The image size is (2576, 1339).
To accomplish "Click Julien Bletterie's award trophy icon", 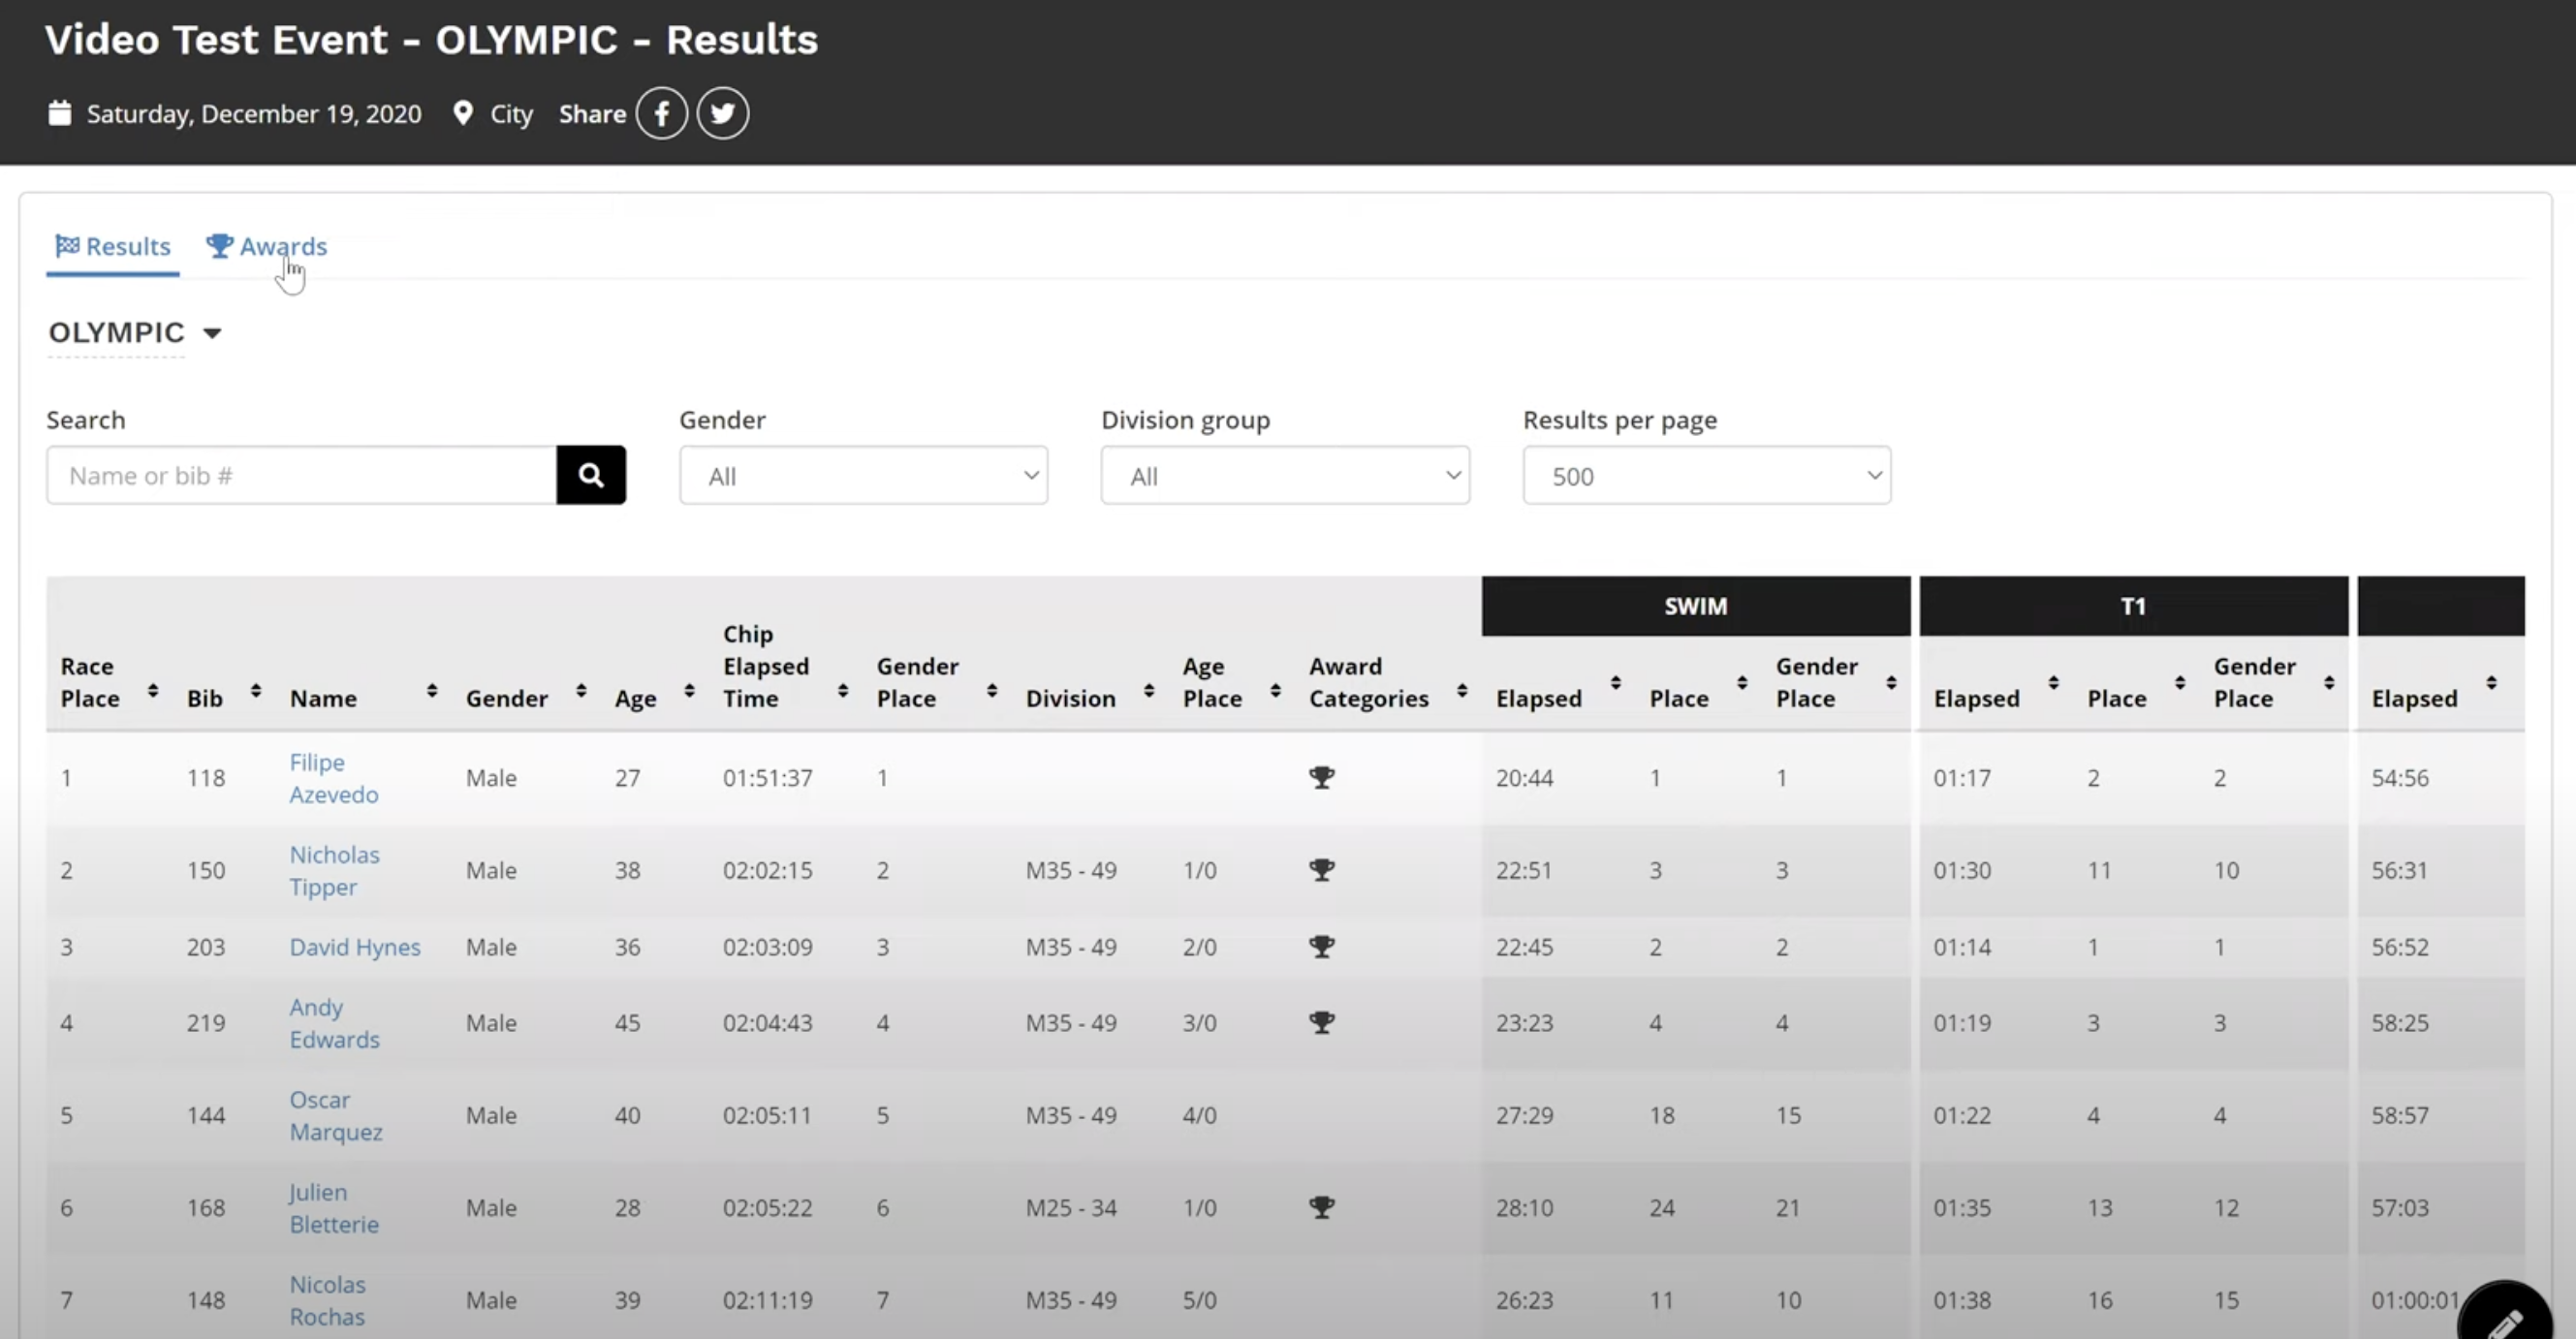I will 1321,1207.
